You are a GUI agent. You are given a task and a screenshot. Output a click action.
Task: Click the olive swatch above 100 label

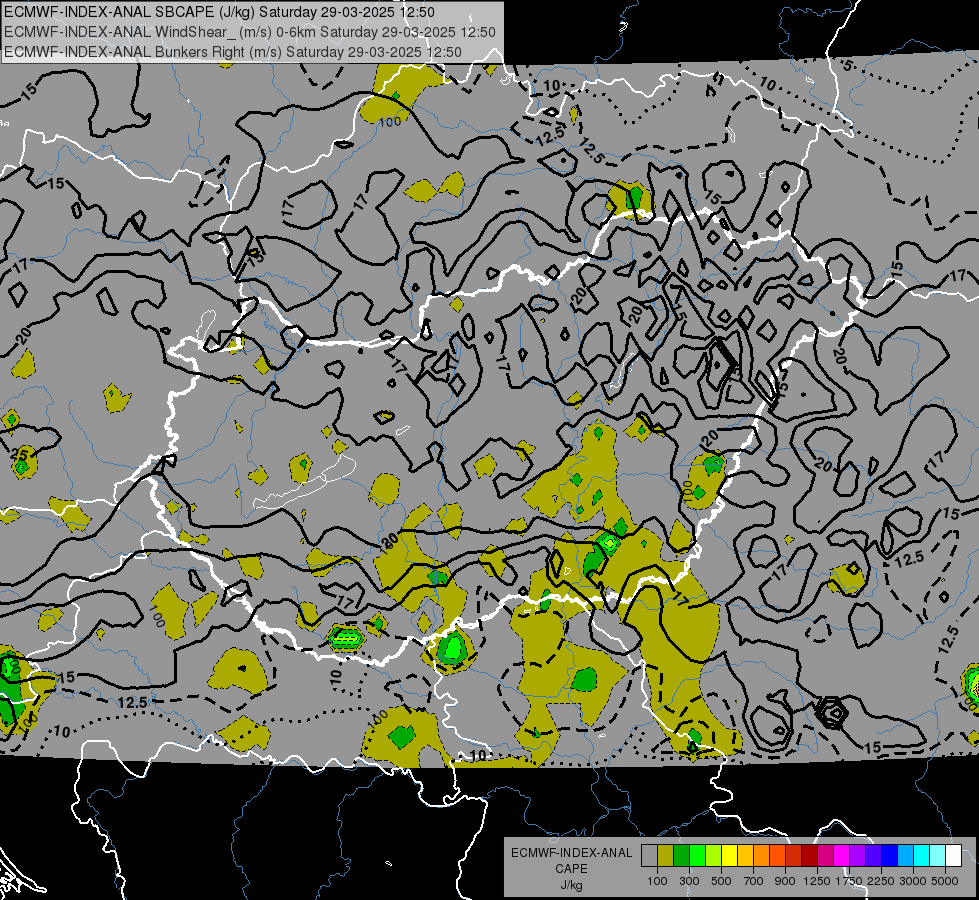[666, 856]
